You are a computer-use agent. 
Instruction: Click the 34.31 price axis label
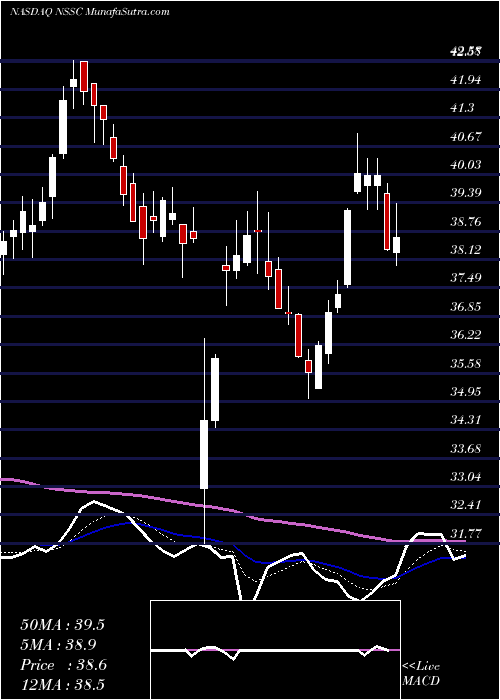(466, 420)
